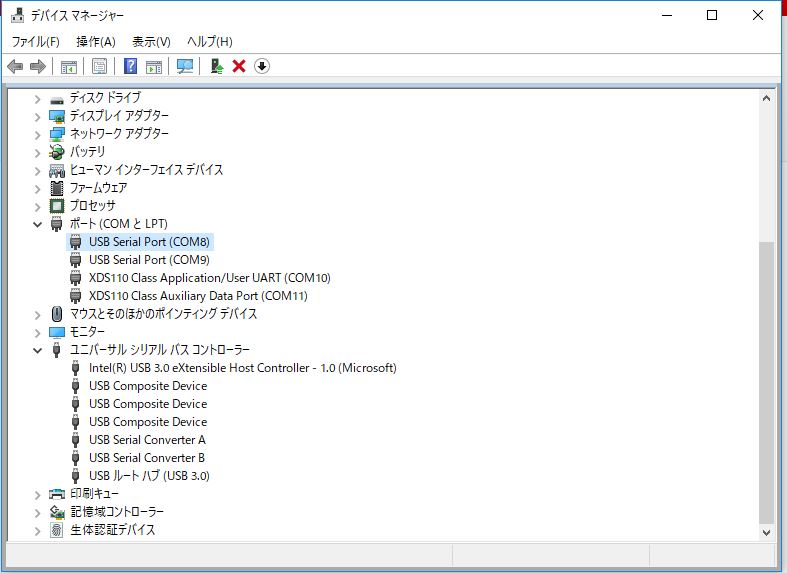Click the scrollbar down arrow
The width and height of the screenshot is (787, 573).
[766, 532]
